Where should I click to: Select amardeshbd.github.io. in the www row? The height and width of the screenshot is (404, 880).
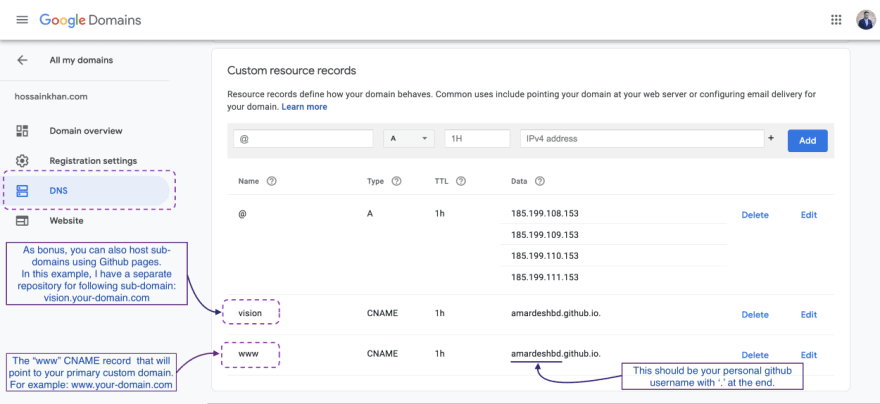tap(556, 354)
